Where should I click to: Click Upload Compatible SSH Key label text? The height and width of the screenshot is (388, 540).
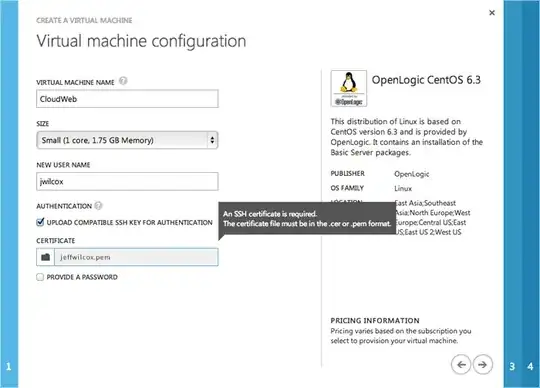pos(129,223)
